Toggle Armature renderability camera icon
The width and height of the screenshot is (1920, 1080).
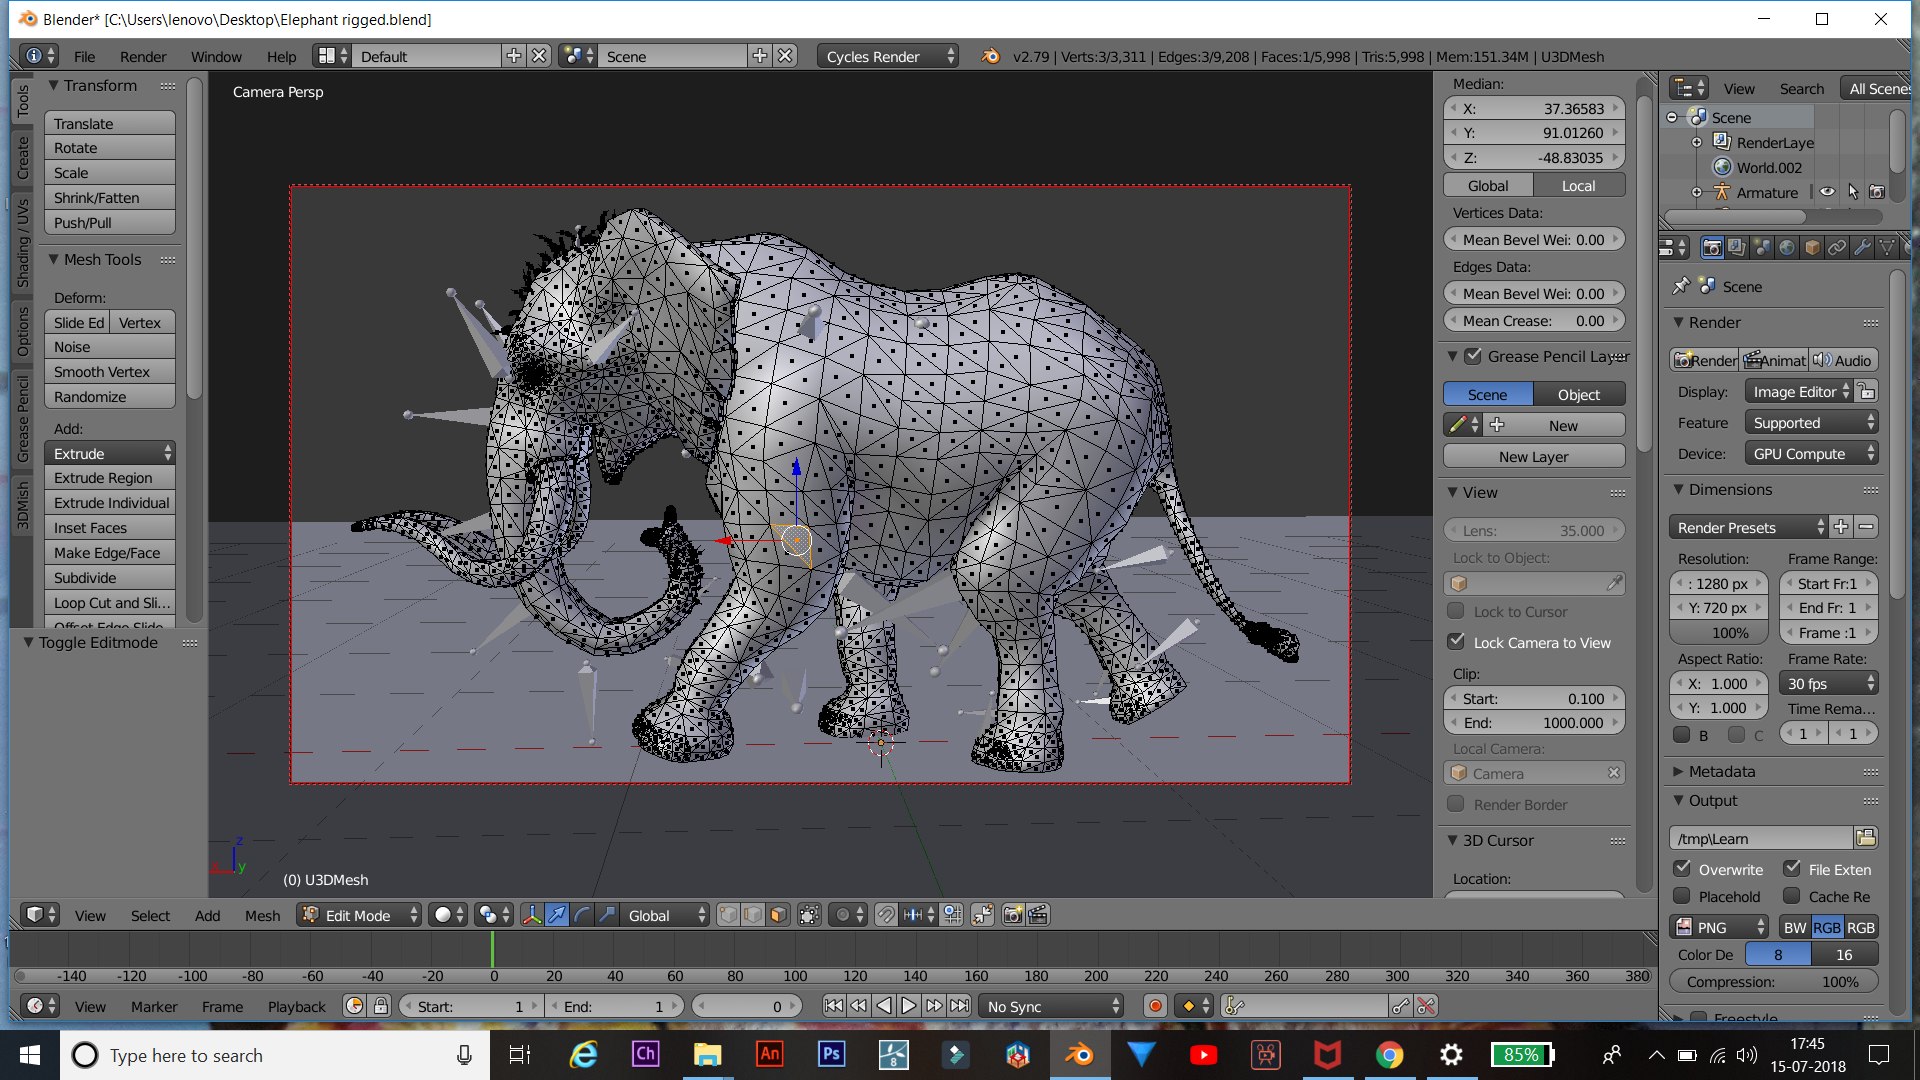coord(1877,192)
